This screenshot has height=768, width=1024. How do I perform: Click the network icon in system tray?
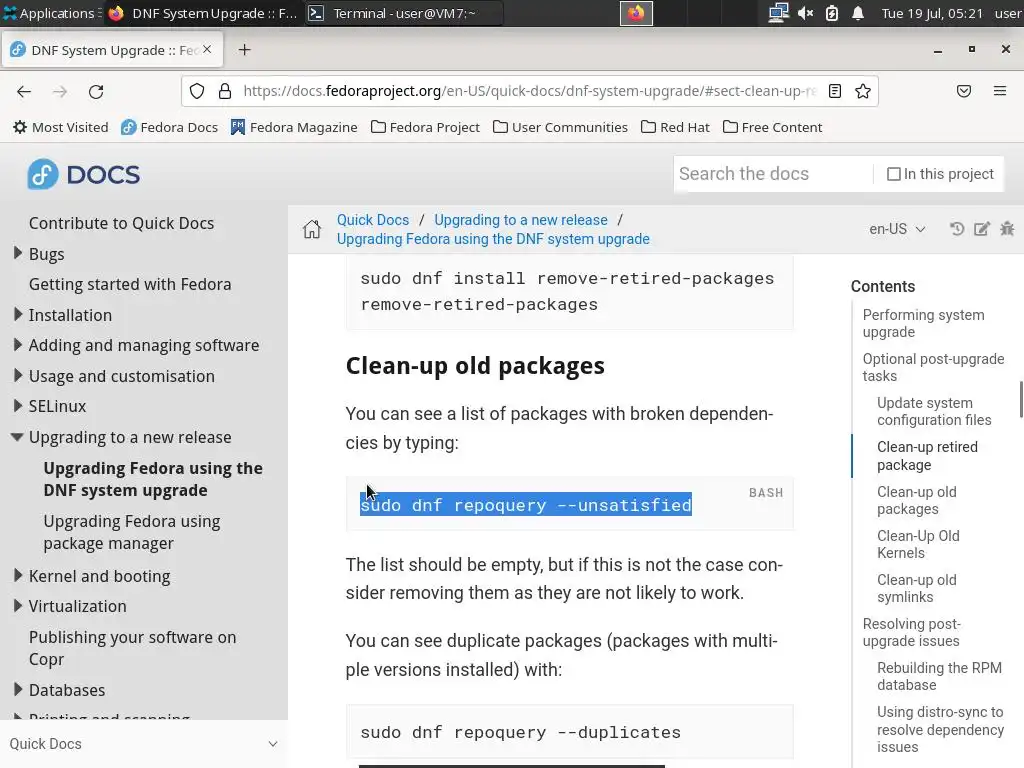[x=778, y=13]
